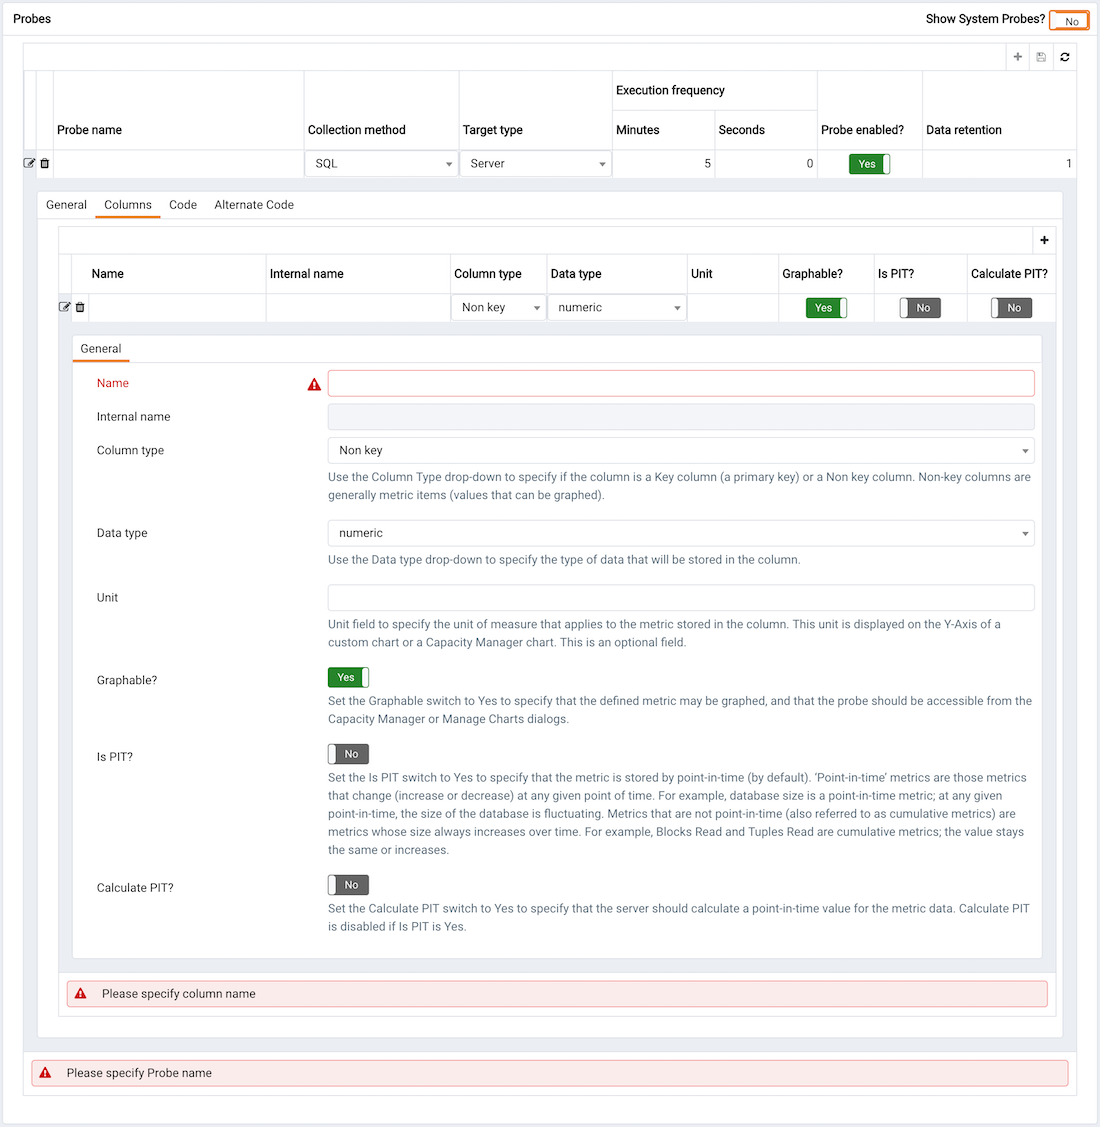Switch to the probe General tab
The image size is (1100, 1127).
click(x=66, y=205)
